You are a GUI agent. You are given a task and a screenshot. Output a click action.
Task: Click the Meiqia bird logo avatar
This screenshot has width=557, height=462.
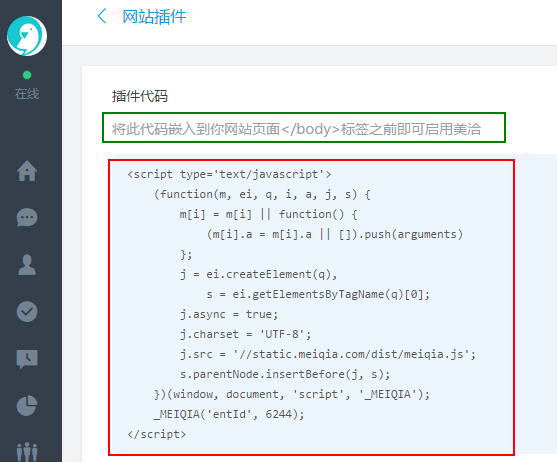[x=27, y=36]
